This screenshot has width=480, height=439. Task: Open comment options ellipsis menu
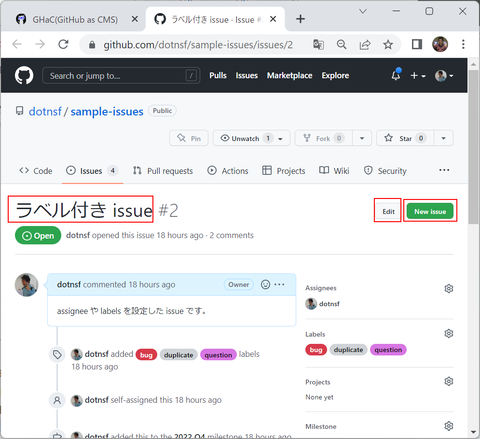[279, 284]
